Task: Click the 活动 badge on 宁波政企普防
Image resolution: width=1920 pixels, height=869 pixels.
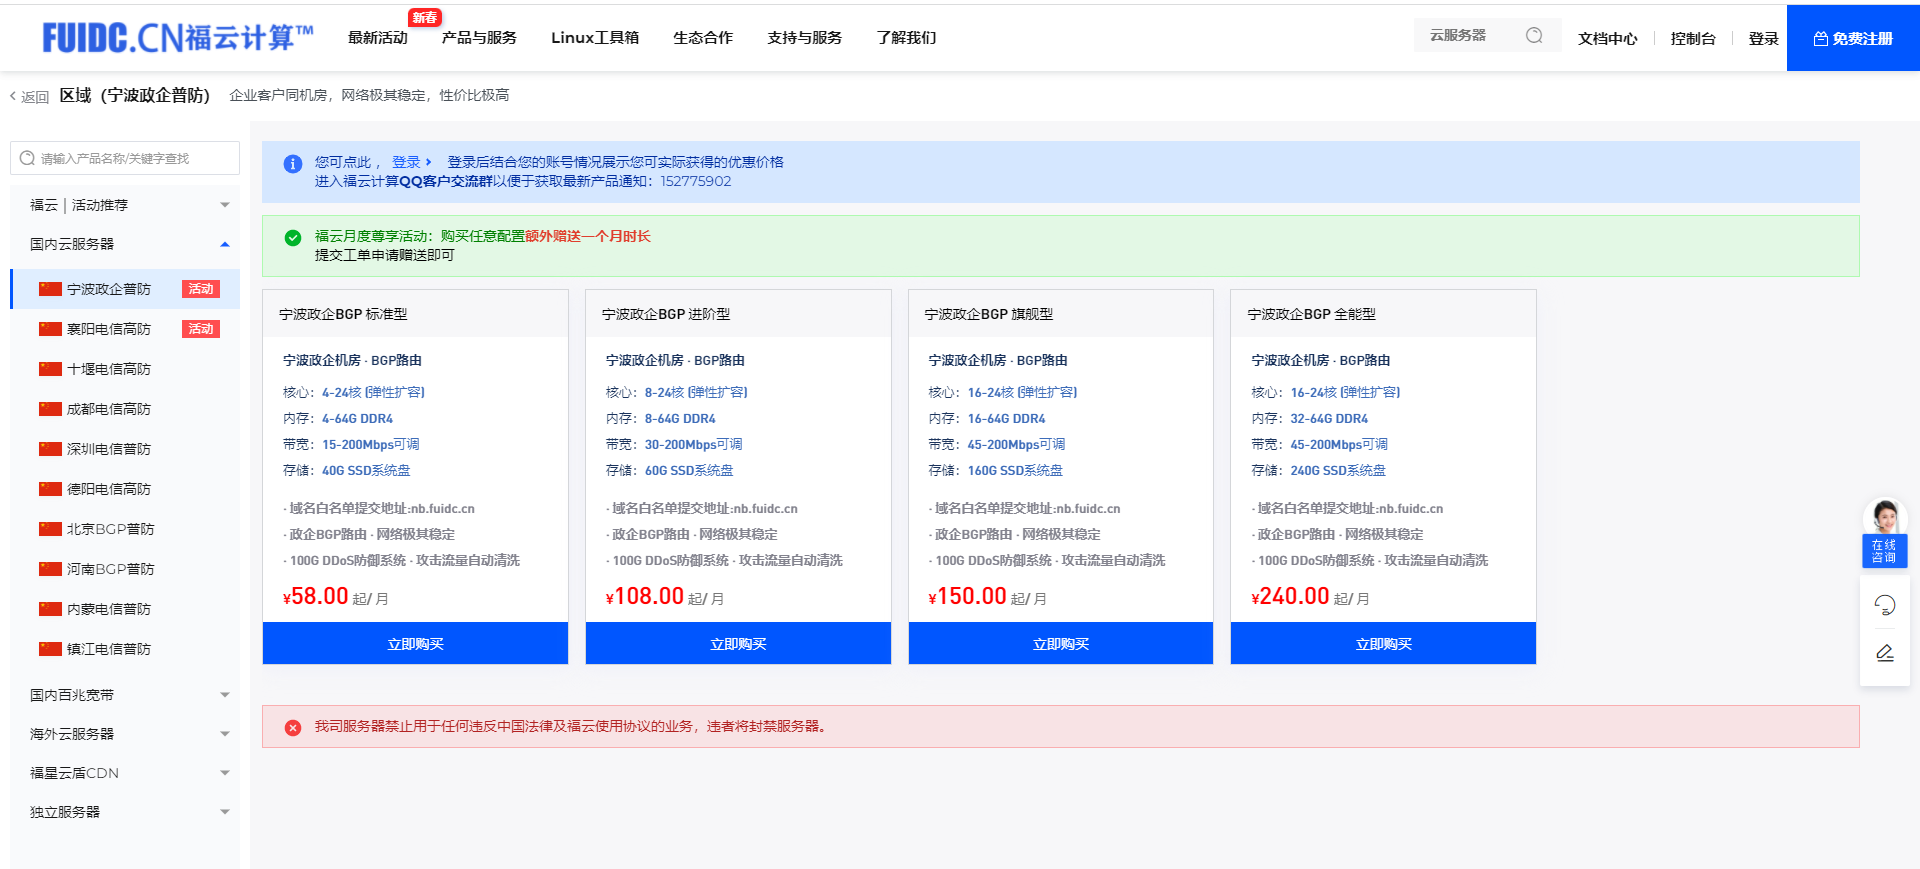Action: (x=201, y=289)
